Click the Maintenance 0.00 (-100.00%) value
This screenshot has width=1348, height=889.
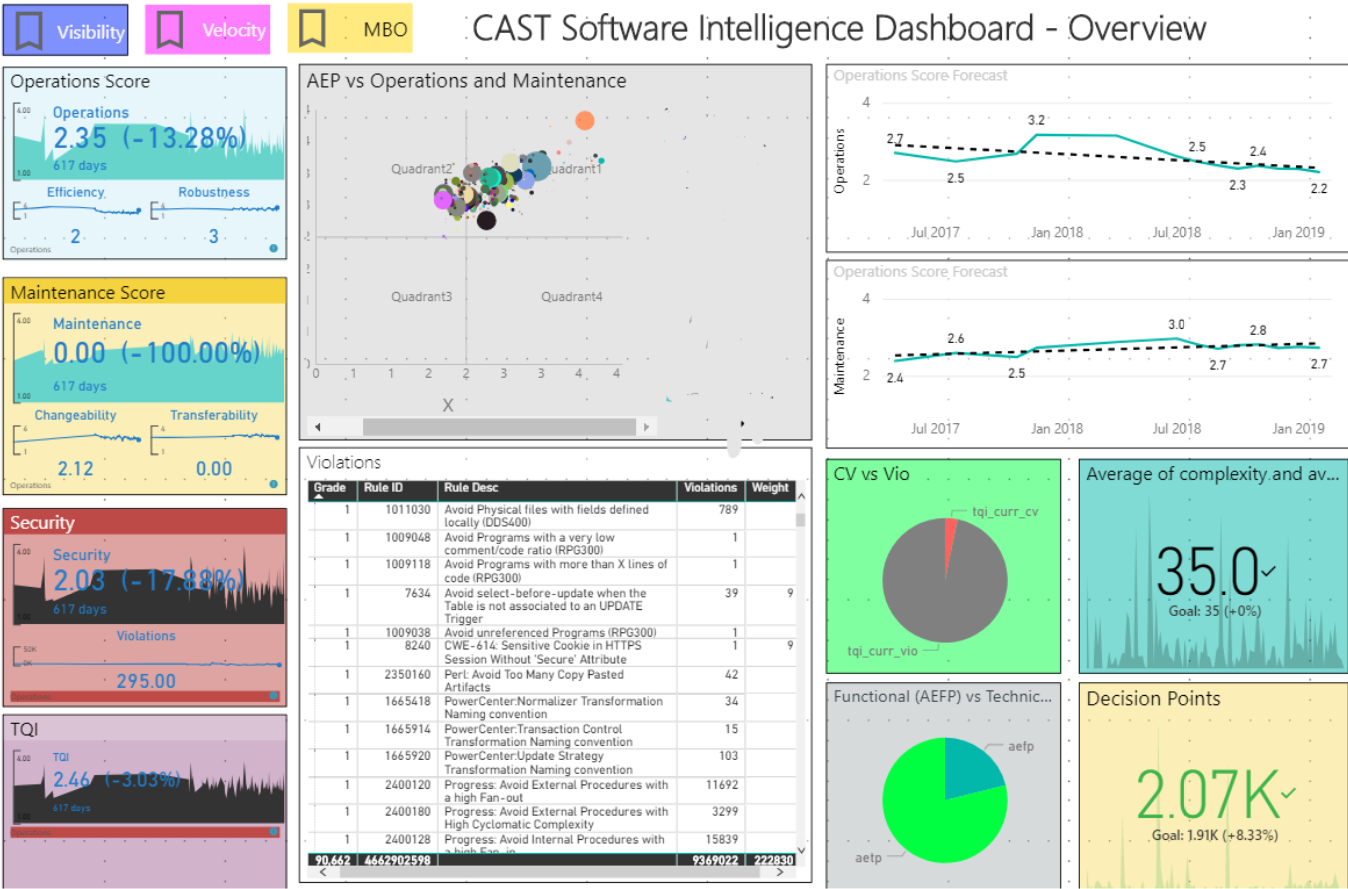(156, 352)
